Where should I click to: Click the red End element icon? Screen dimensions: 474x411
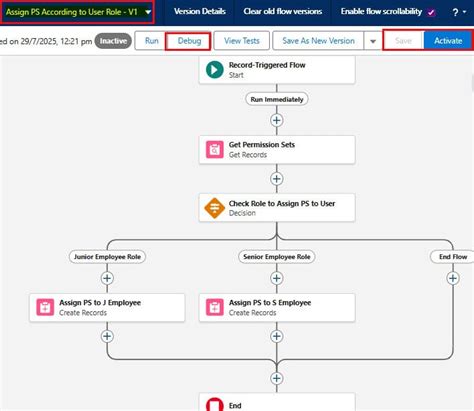(x=215, y=404)
